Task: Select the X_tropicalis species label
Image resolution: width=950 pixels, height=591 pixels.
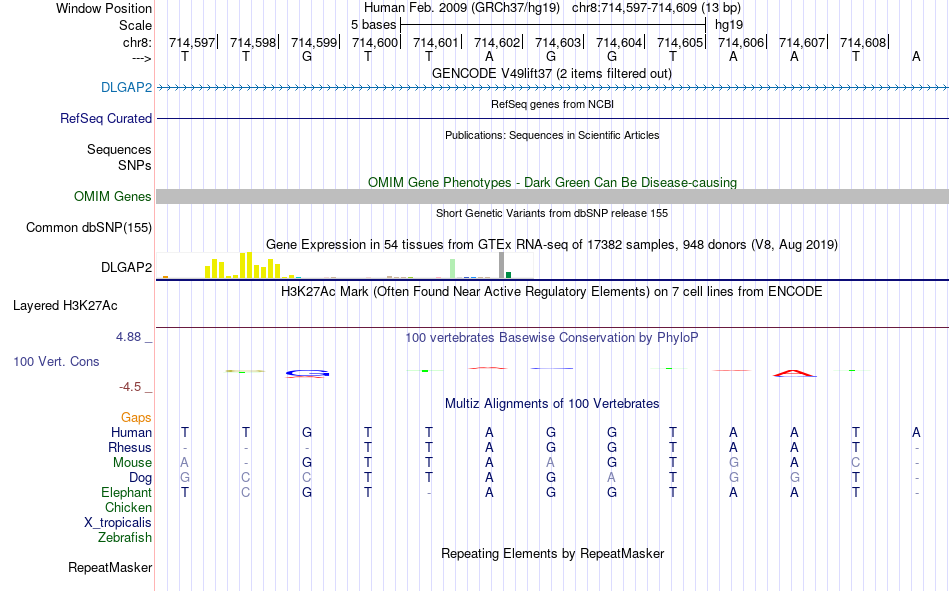Action: coord(118,523)
